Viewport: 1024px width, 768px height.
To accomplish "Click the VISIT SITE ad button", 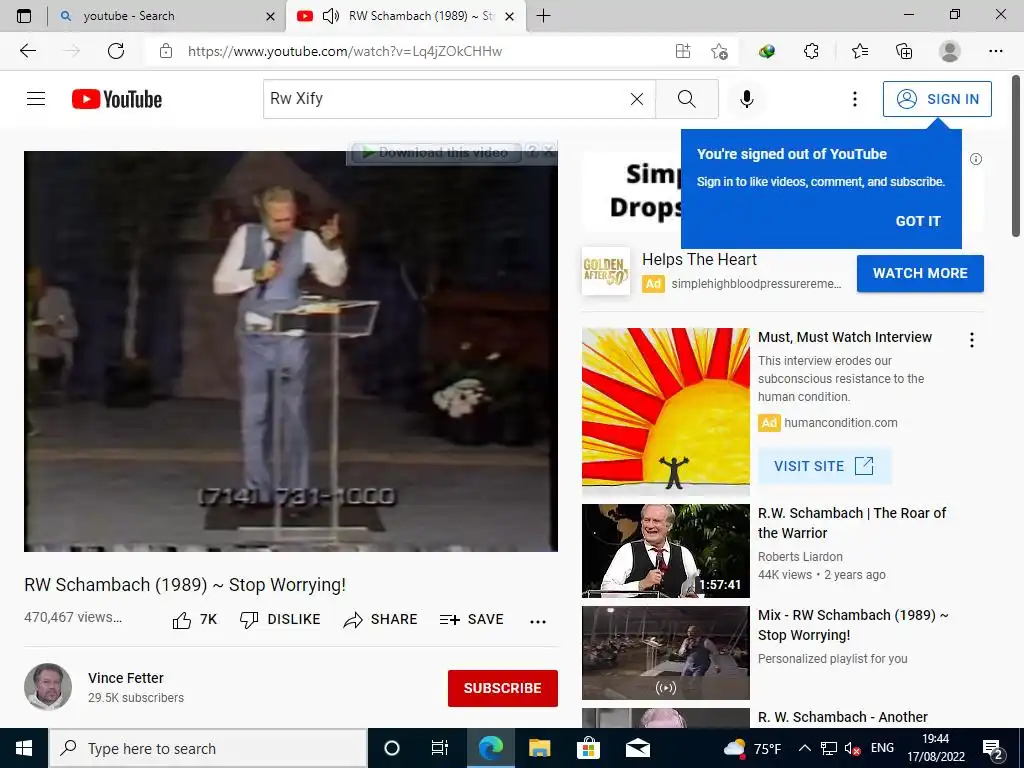I will 824,466.
